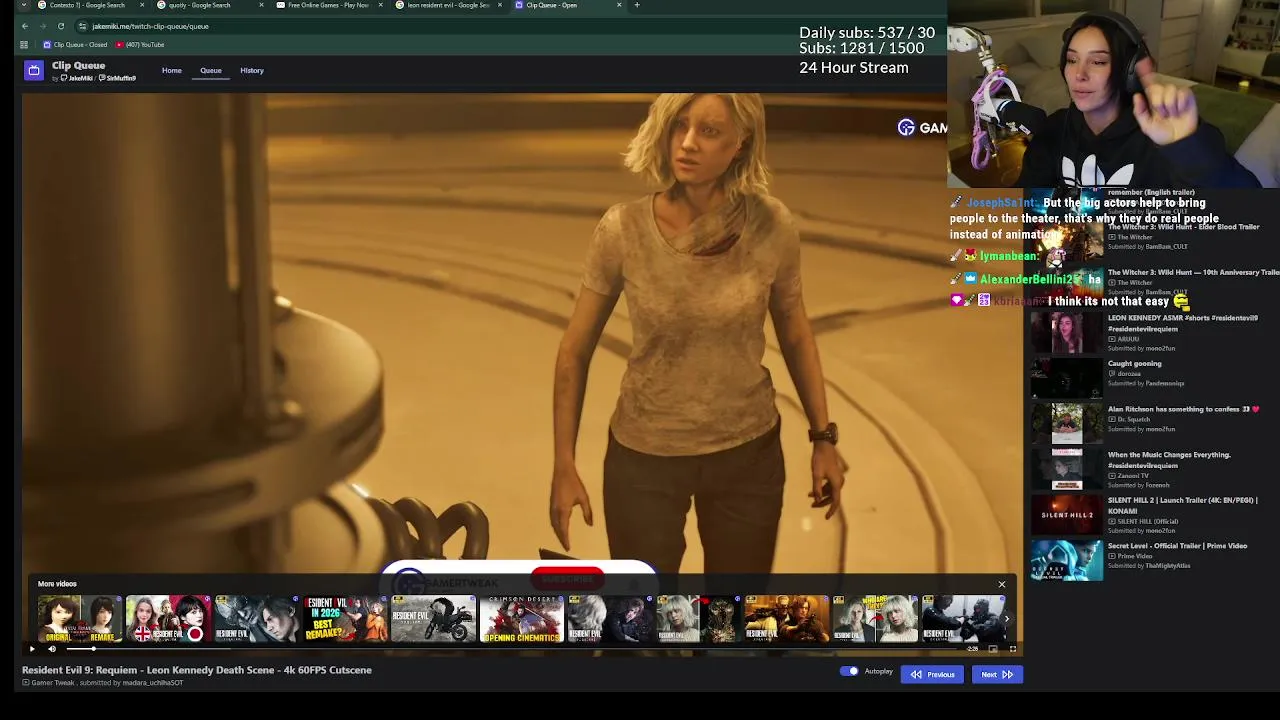Image resolution: width=1280 pixels, height=720 pixels.
Task: Open 'Clip Queue - Closed' bookmark
Action: 75,45
